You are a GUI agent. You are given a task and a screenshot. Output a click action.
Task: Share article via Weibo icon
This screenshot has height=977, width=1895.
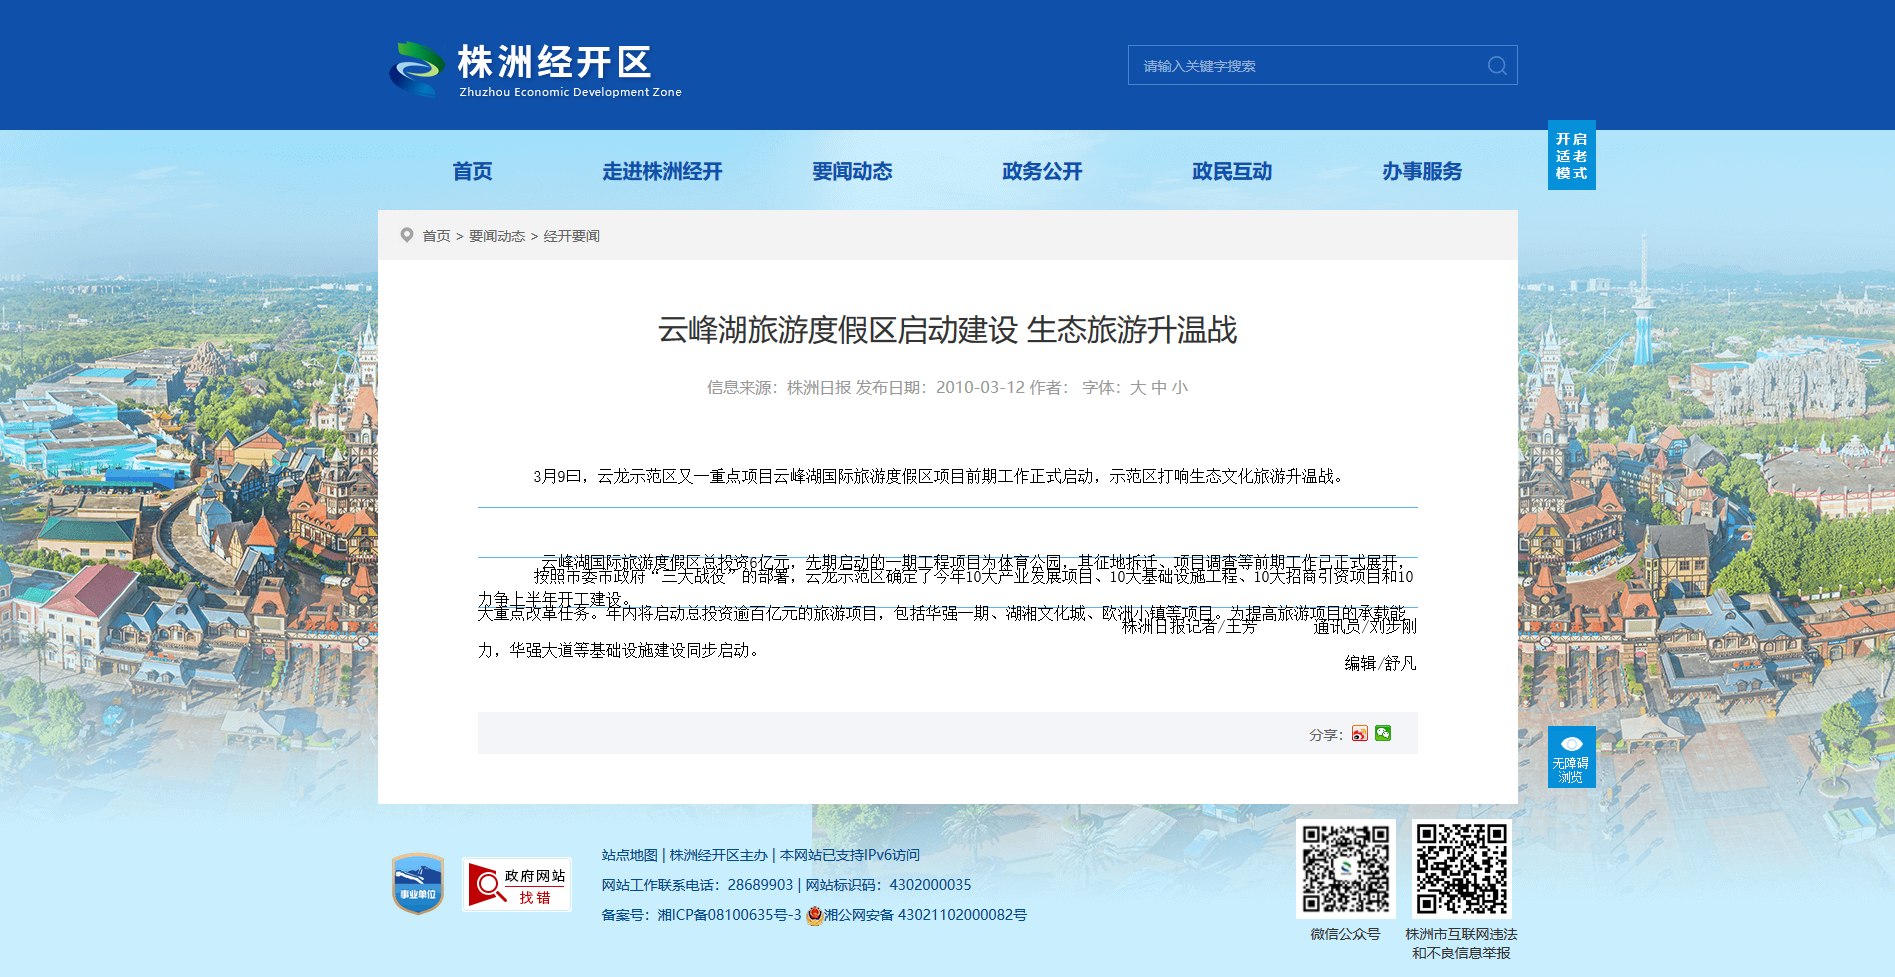(x=1359, y=734)
